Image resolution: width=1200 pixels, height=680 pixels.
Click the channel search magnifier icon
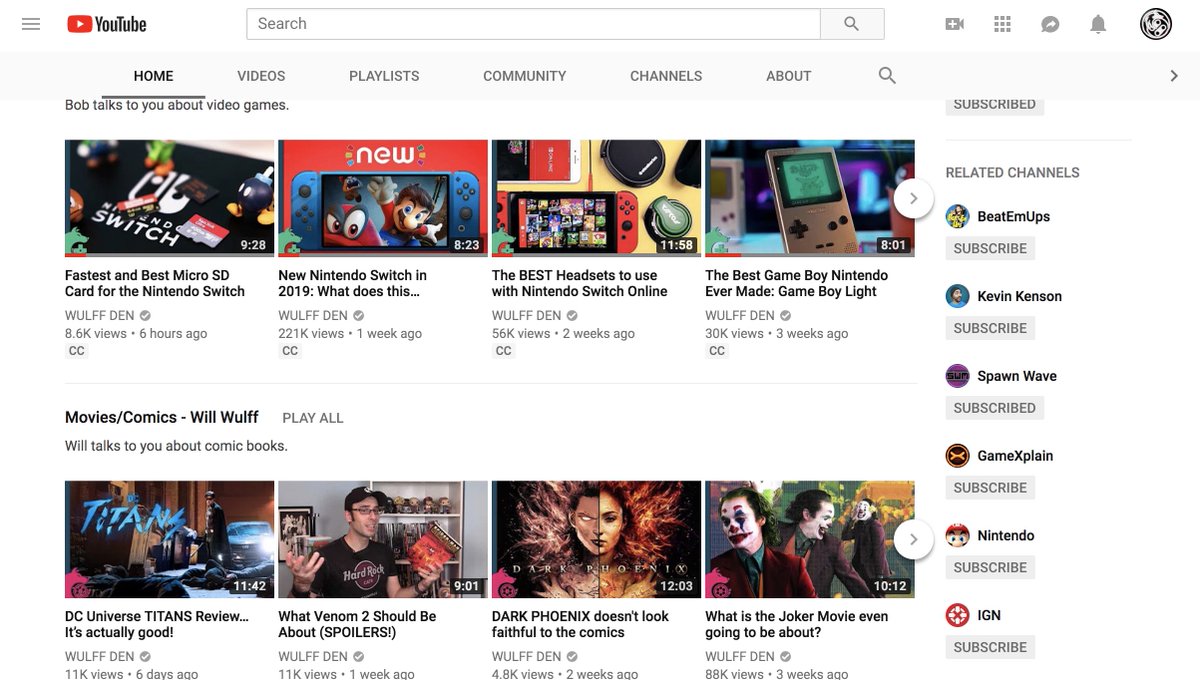tap(887, 76)
